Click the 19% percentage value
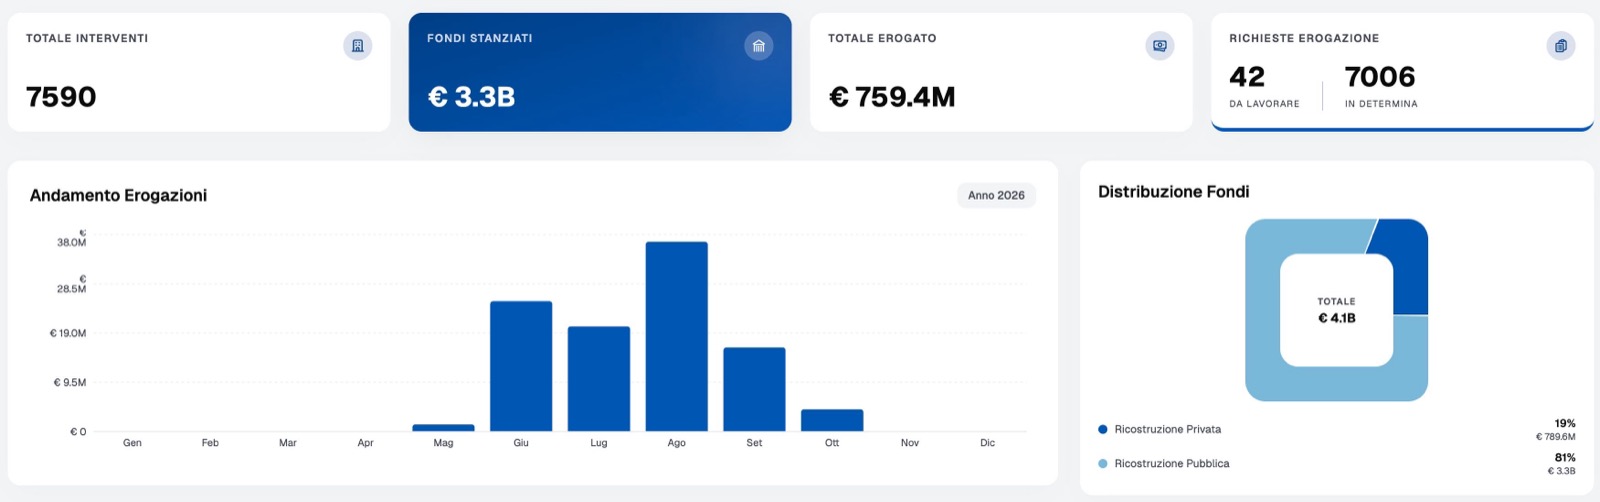The image size is (1600, 502). click(x=1565, y=424)
